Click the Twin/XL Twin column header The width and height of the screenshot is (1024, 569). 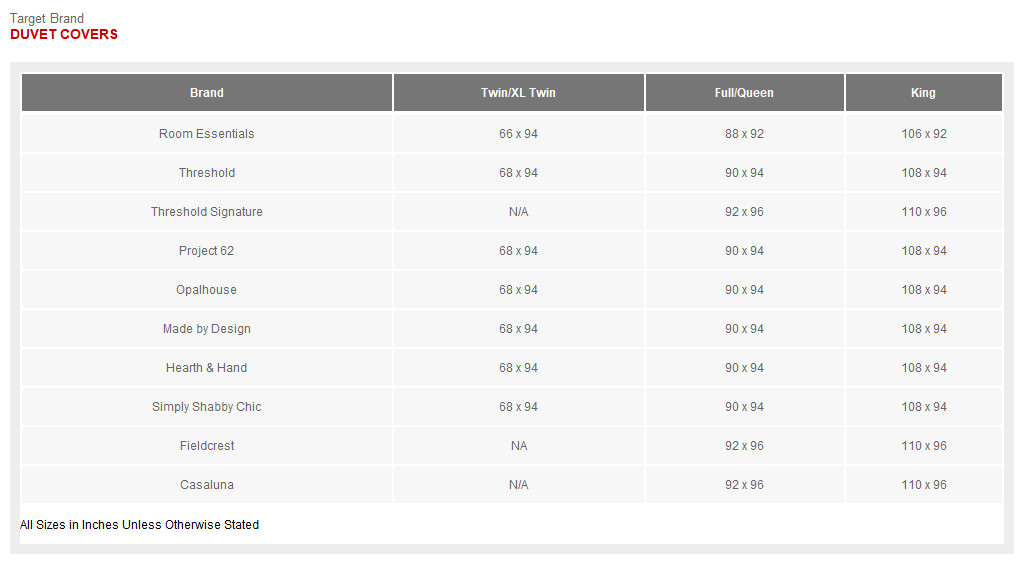[518, 93]
